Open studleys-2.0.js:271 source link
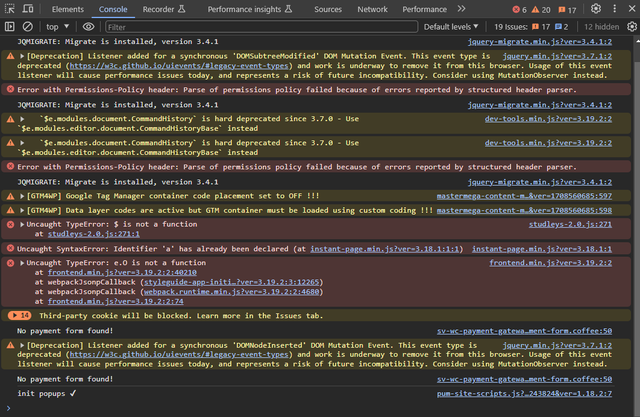Screen dimensions: 640x417 pos(570,224)
